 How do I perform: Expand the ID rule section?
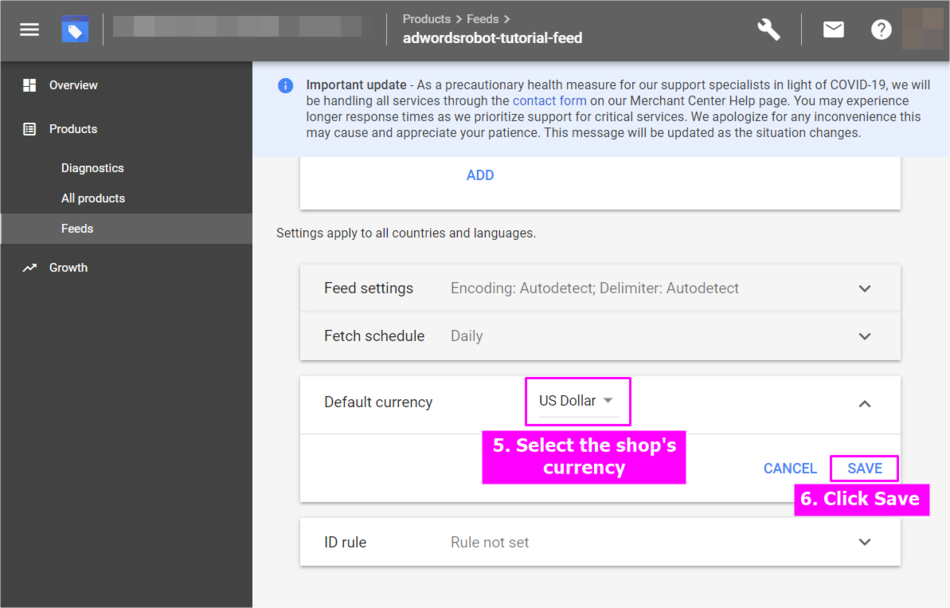tap(864, 543)
